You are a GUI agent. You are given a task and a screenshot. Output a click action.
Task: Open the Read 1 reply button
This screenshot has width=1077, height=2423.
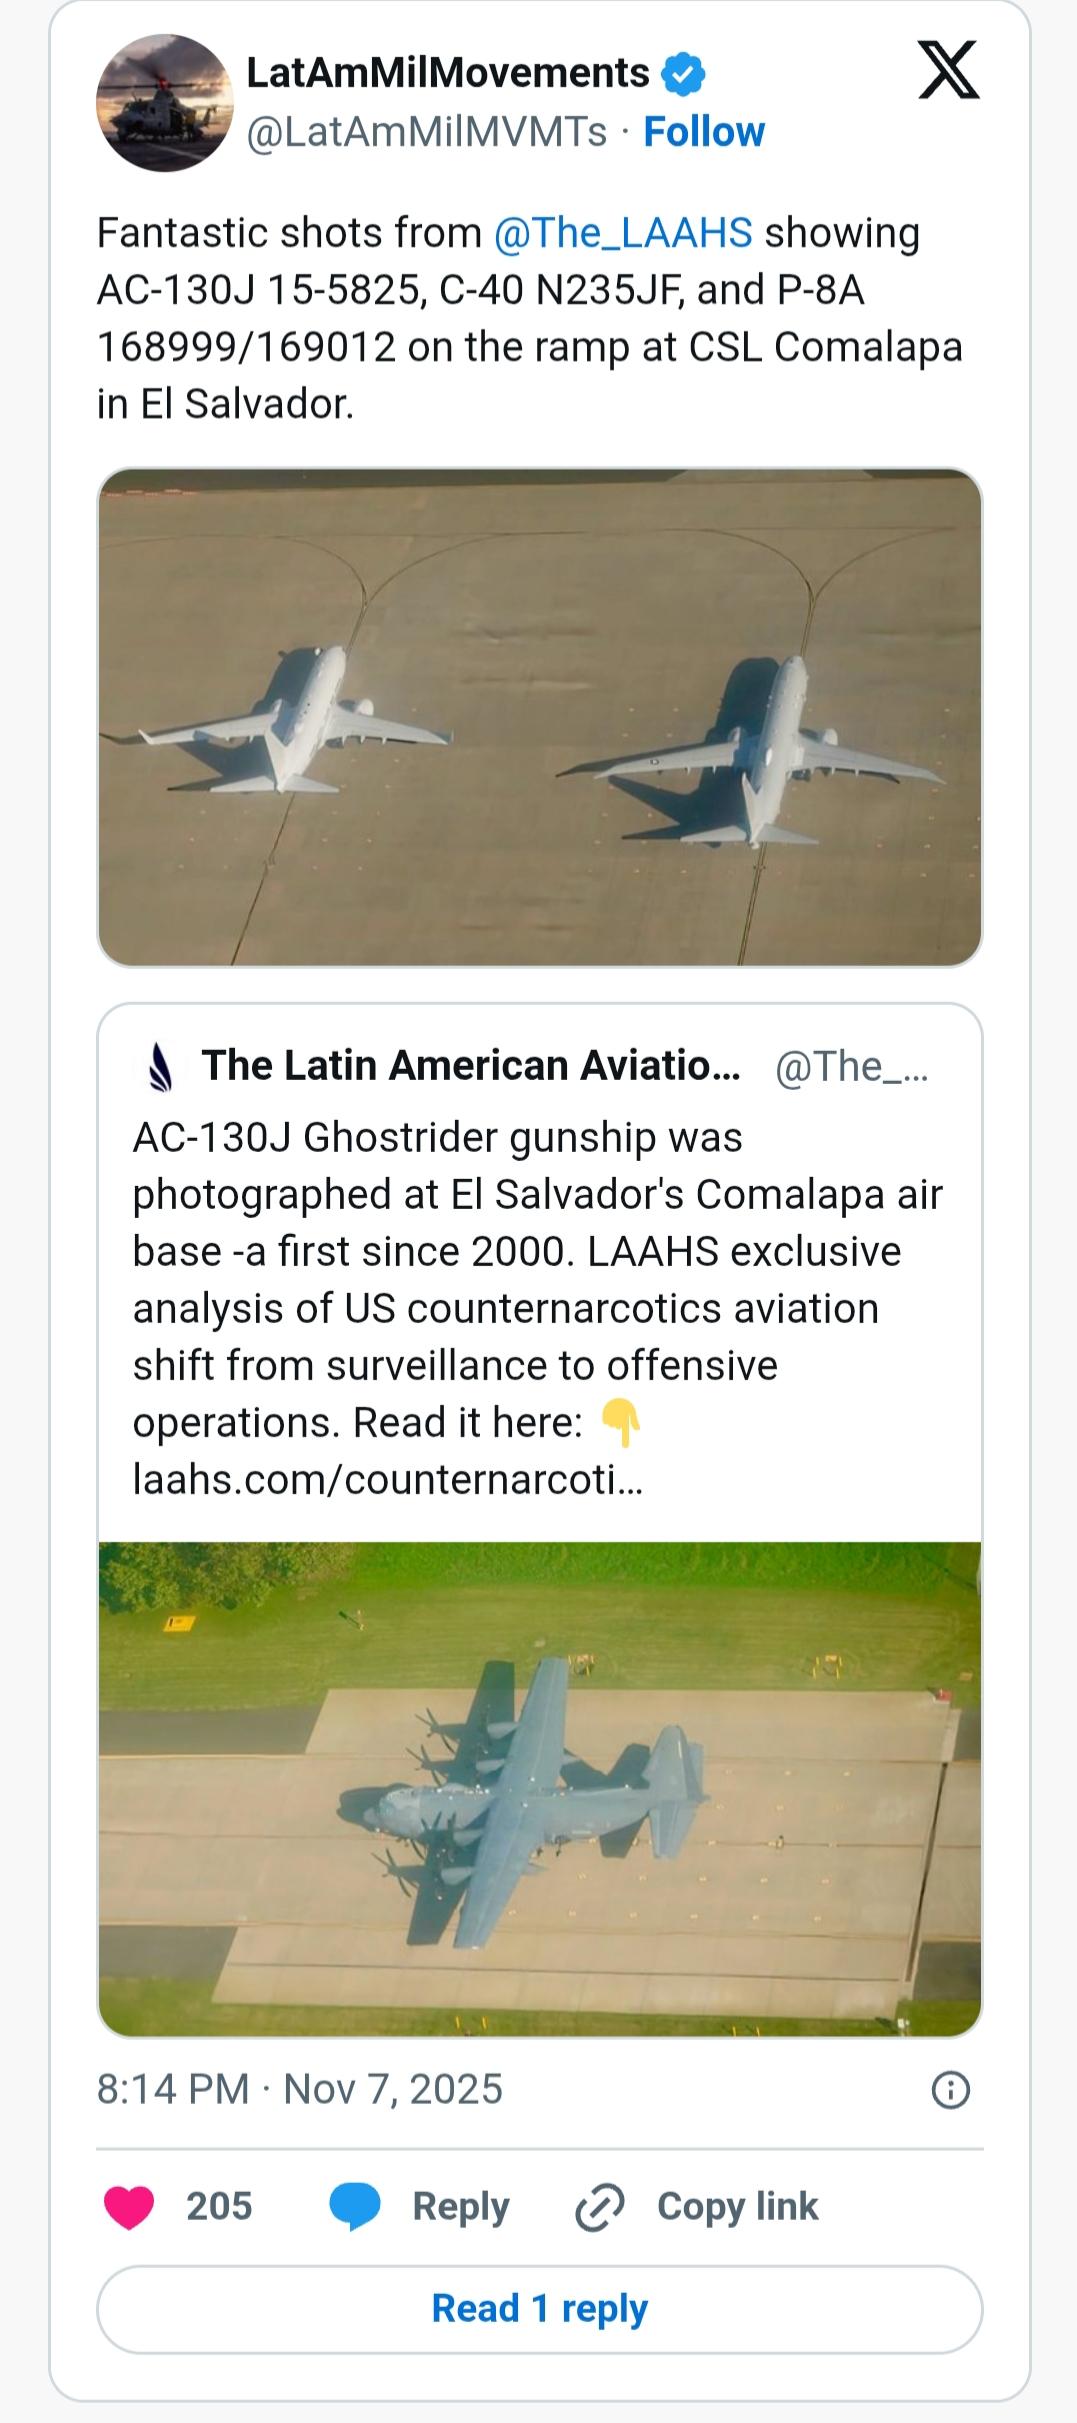click(540, 2308)
